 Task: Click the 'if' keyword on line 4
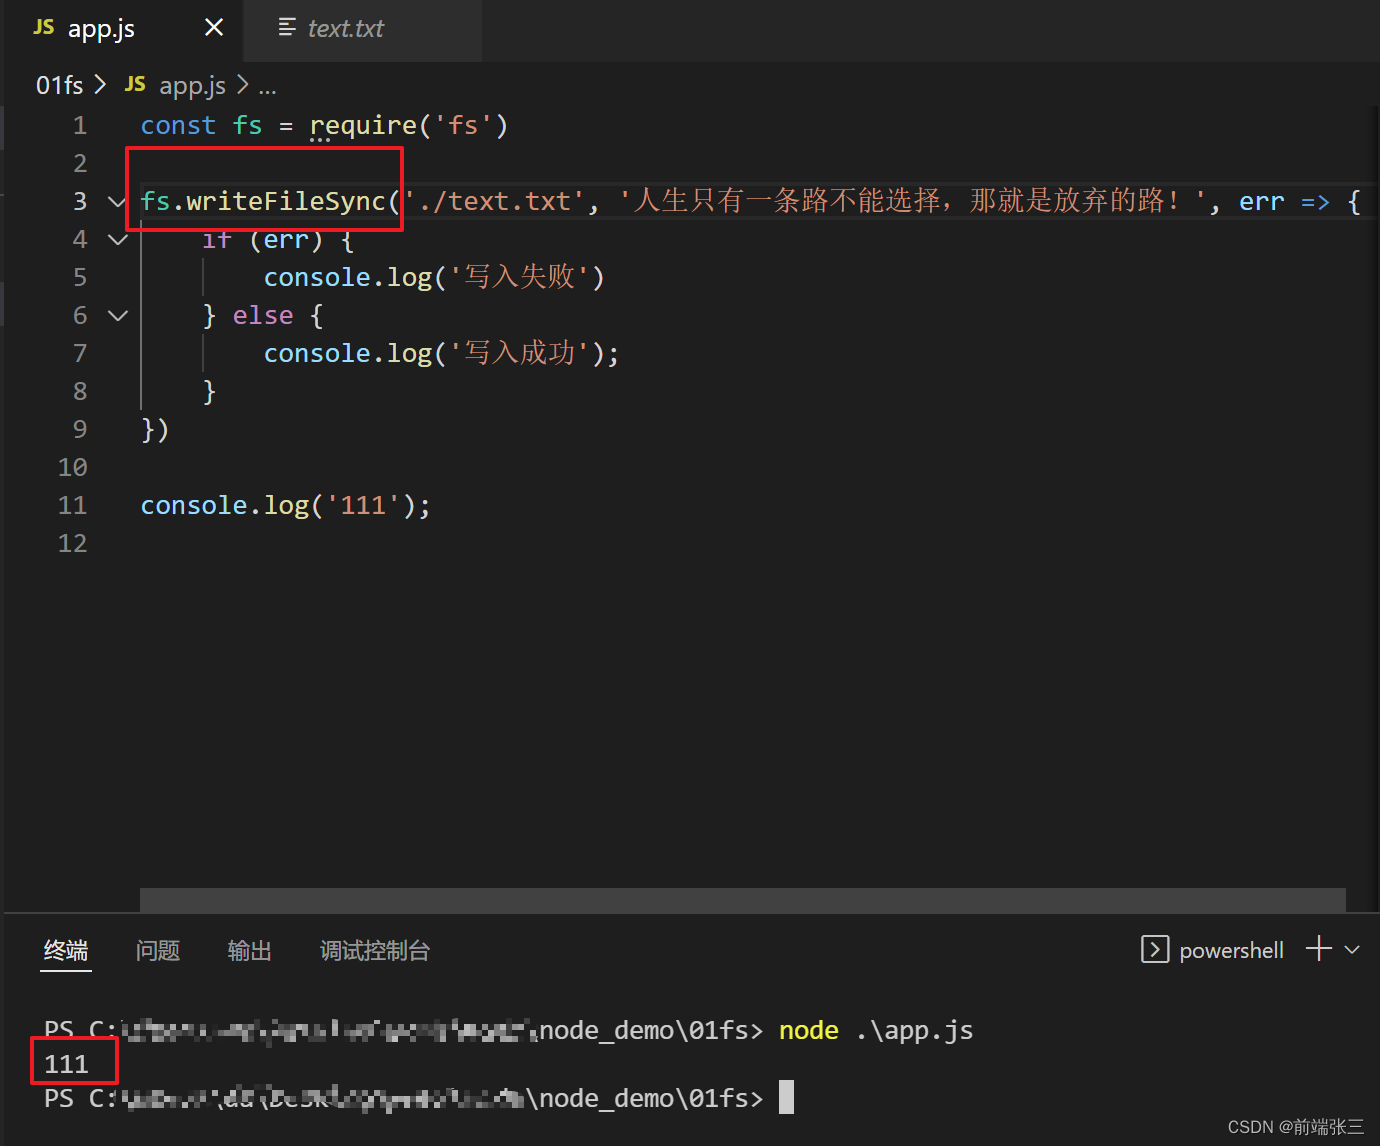coord(217,240)
